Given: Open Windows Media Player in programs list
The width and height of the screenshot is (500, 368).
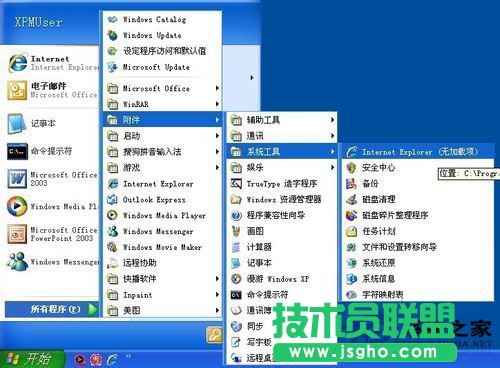Looking at the screenshot, I should [162, 215].
